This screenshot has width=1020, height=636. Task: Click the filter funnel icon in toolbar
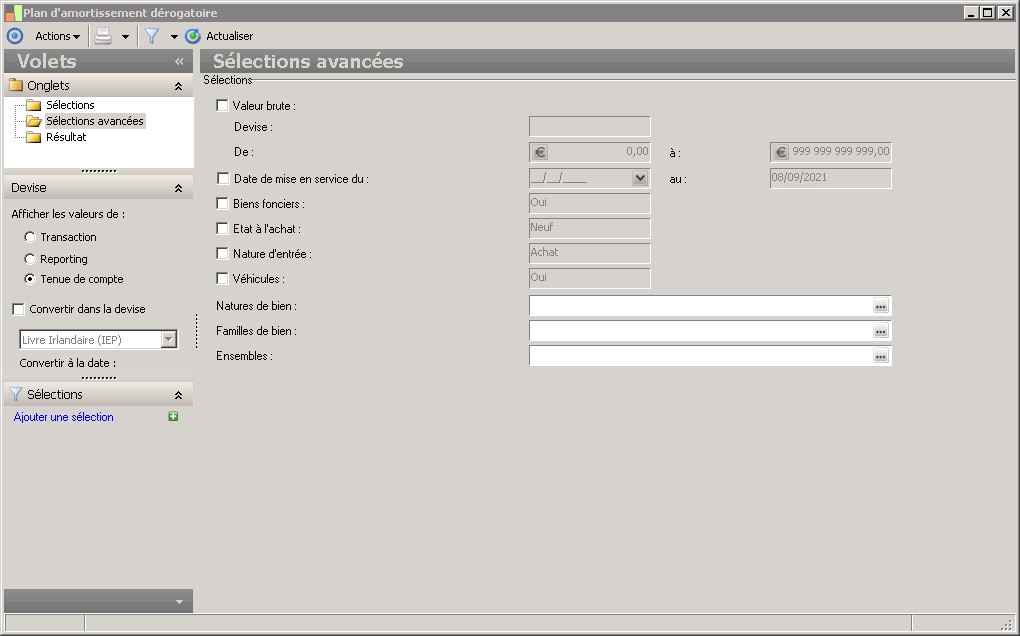pyautogui.click(x=152, y=36)
